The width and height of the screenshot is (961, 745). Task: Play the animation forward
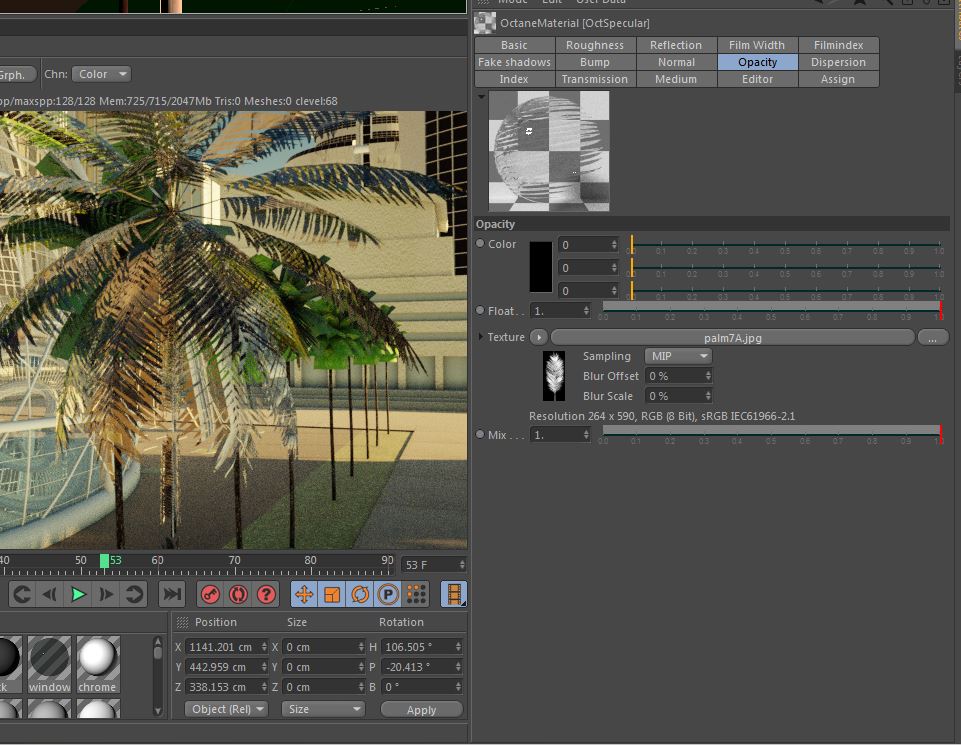pos(78,594)
